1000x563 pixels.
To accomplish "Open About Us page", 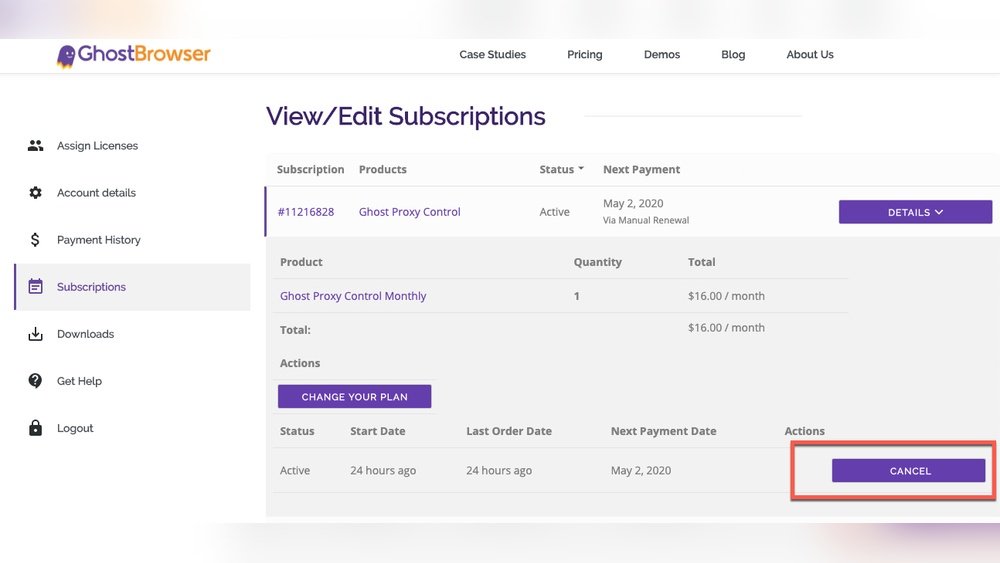I will 810,55.
